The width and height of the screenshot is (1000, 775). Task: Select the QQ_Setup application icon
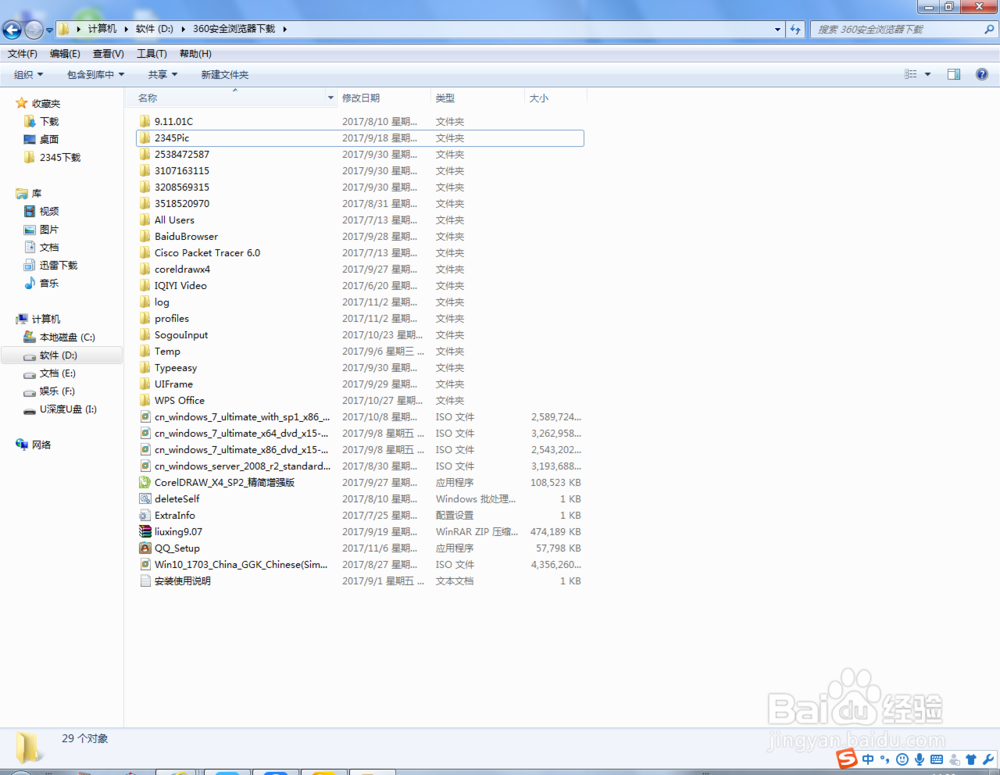pyautogui.click(x=145, y=548)
